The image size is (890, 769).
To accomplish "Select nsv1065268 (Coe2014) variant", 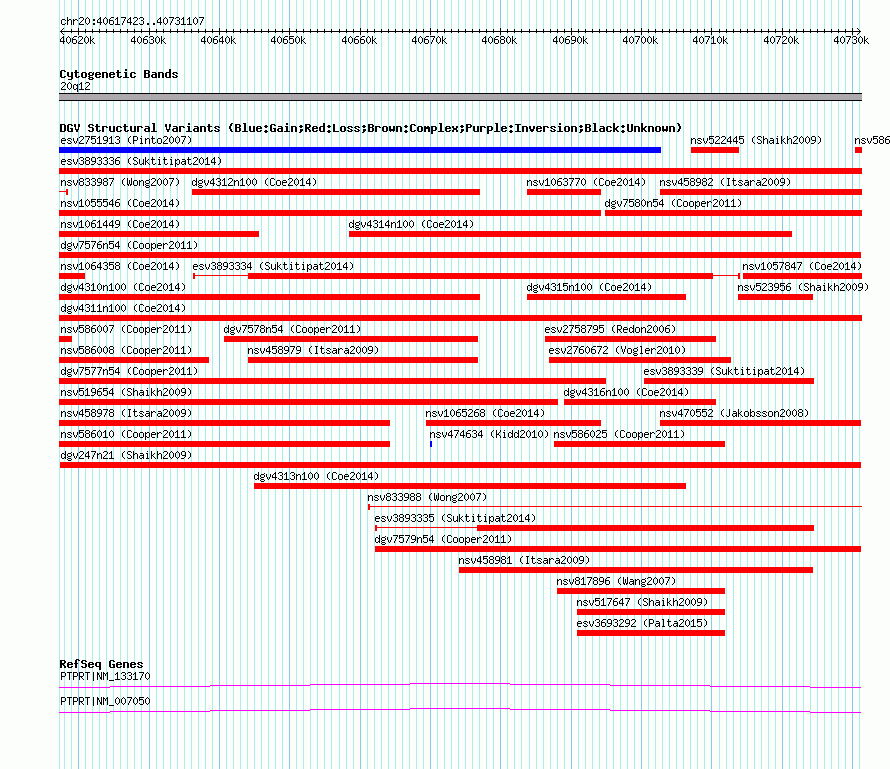I will click(x=485, y=413).
